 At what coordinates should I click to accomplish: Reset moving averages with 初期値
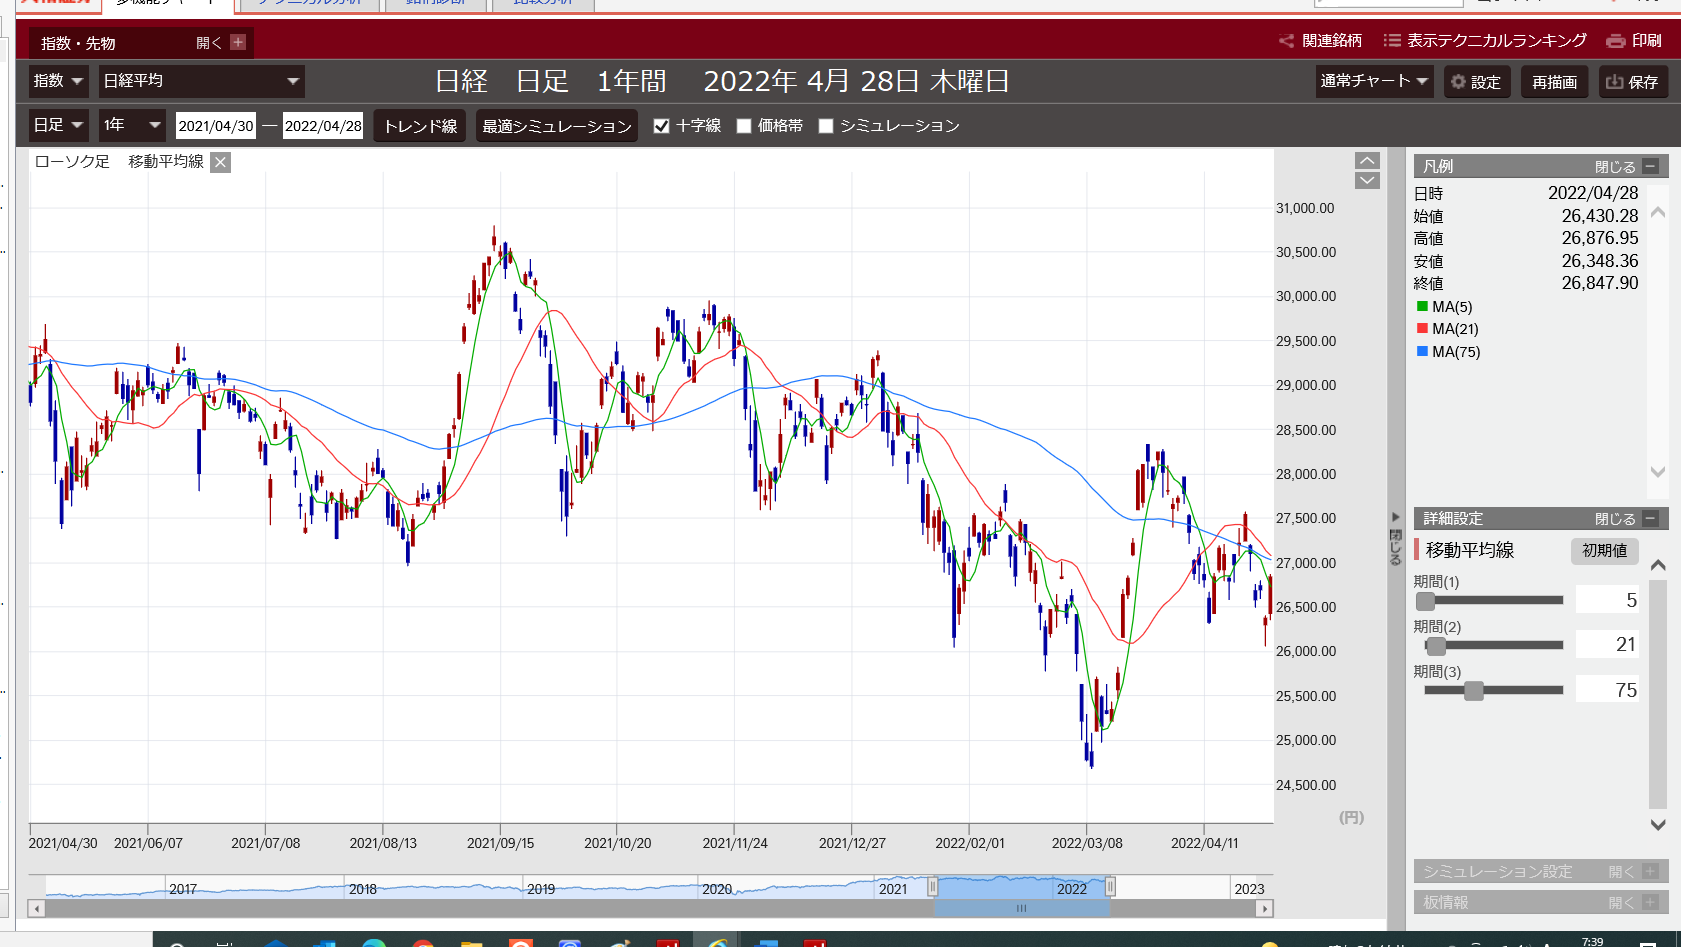[1604, 551]
